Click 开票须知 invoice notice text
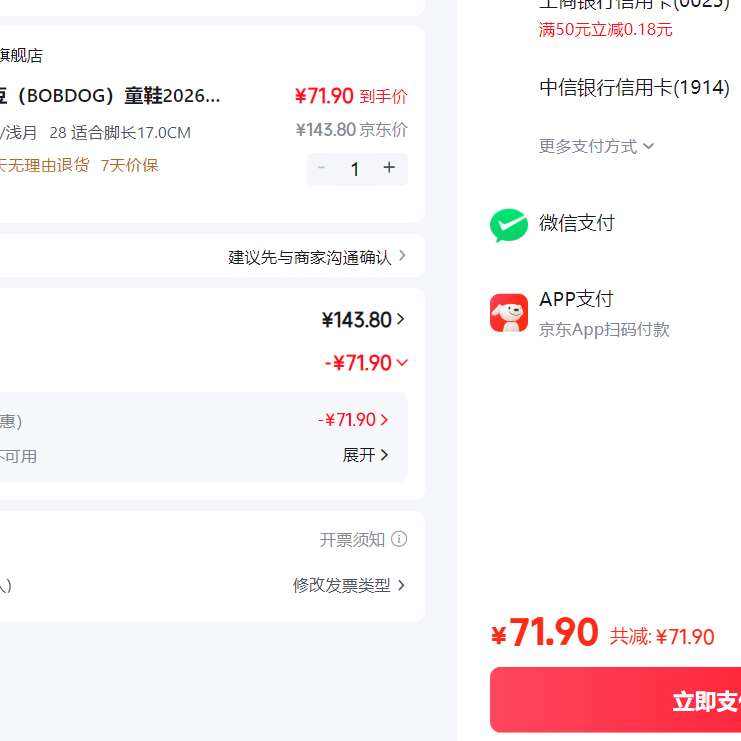 [x=352, y=540]
